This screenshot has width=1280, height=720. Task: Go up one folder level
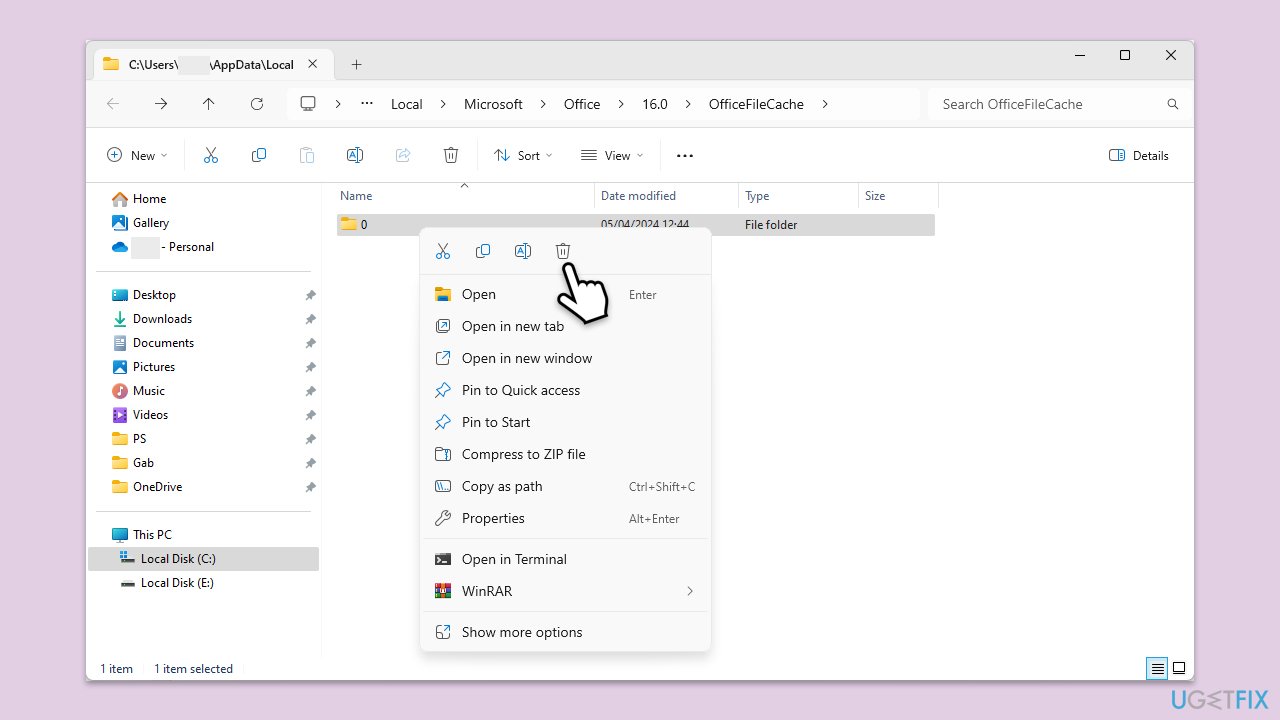208,104
